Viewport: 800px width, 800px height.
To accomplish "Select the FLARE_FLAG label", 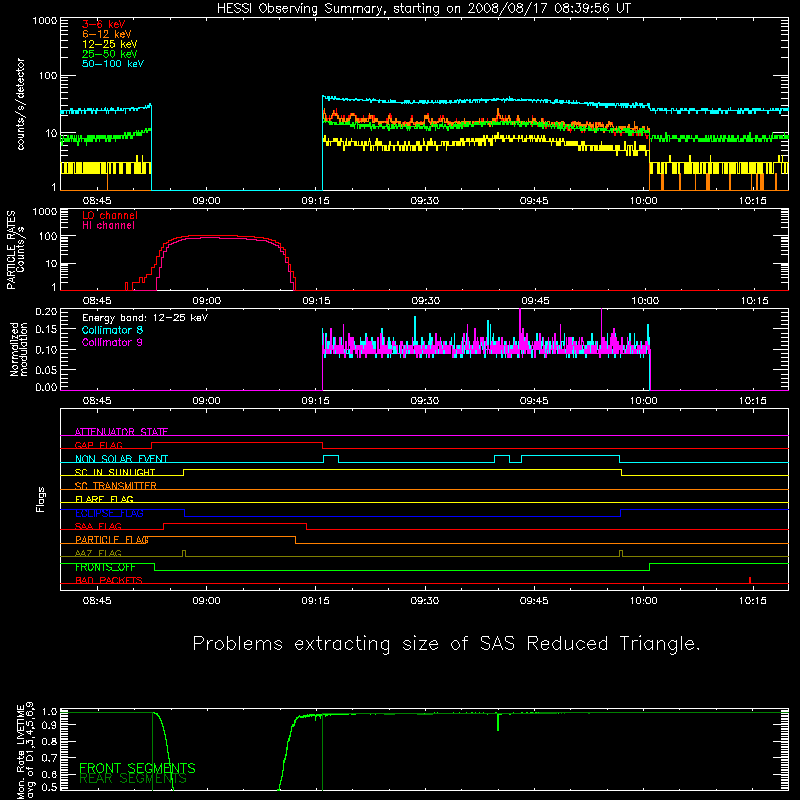I will click(104, 499).
